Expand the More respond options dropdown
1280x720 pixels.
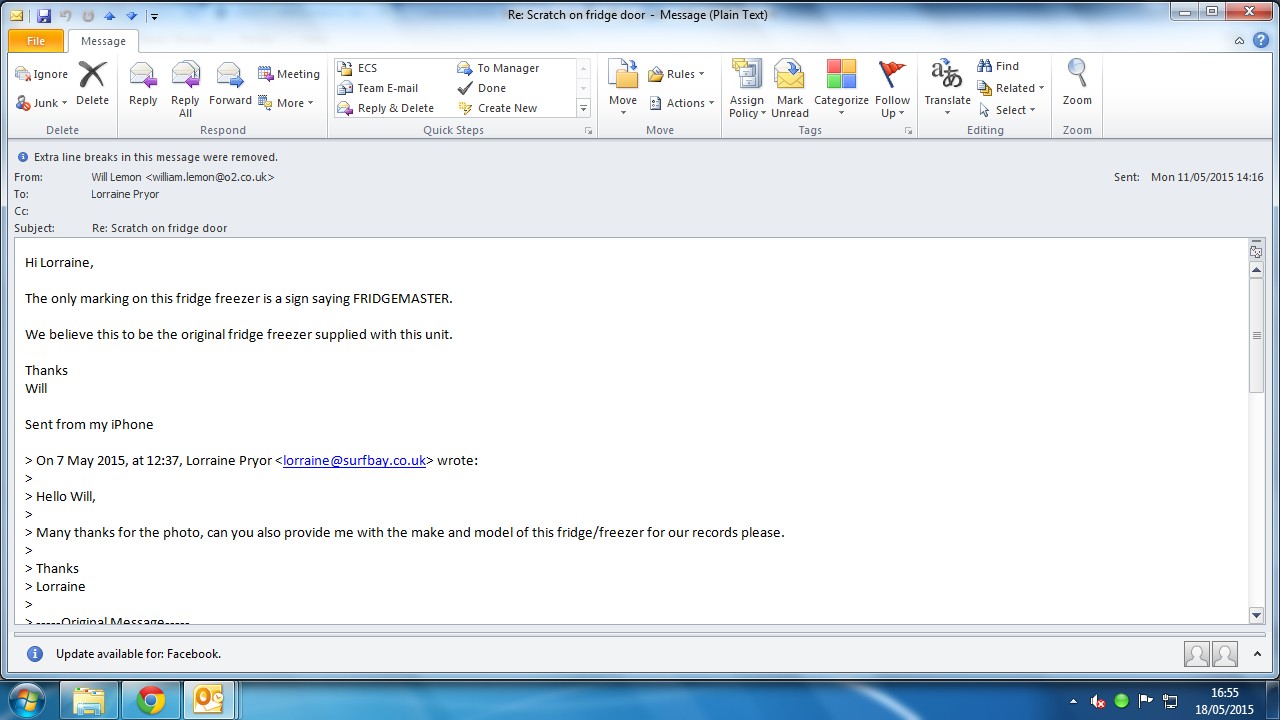(x=286, y=103)
